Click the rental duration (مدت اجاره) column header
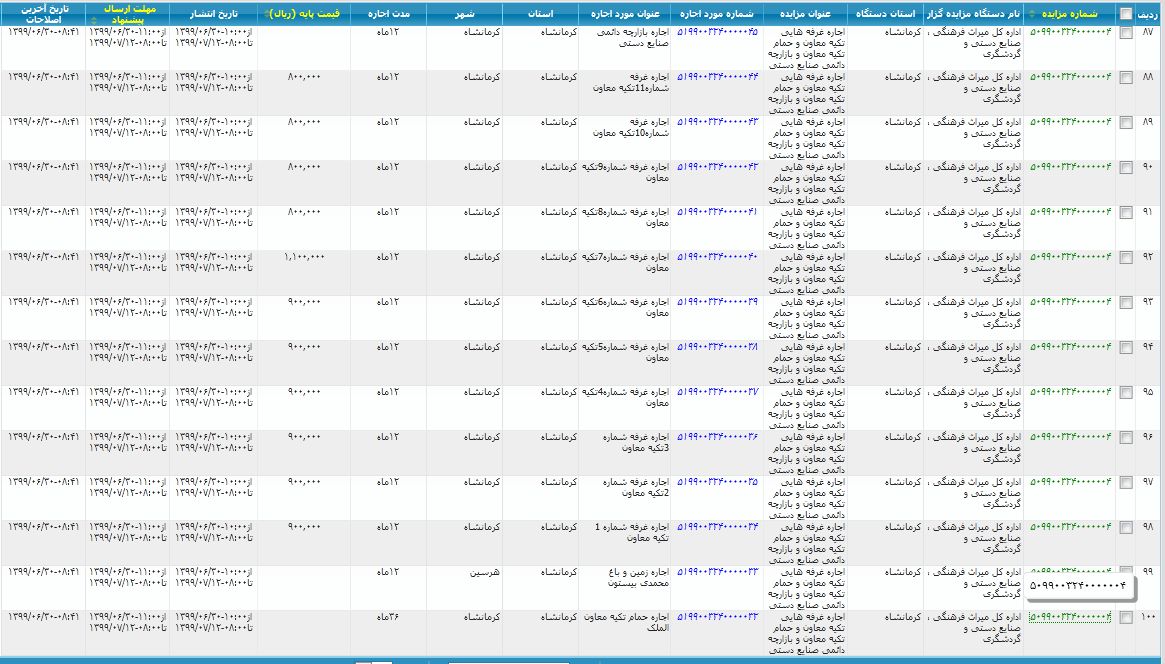Image resolution: width=1165 pixels, height=664 pixels. click(x=387, y=14)
